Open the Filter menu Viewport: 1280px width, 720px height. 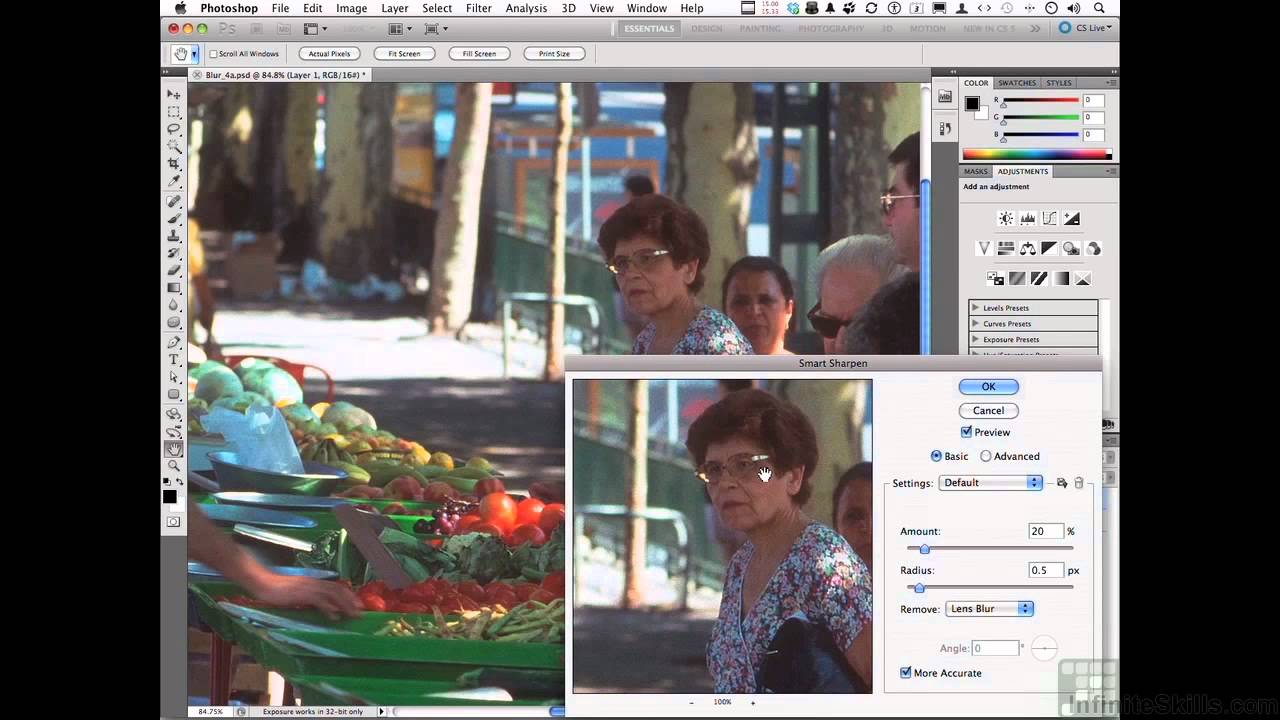tap(478, 8)
